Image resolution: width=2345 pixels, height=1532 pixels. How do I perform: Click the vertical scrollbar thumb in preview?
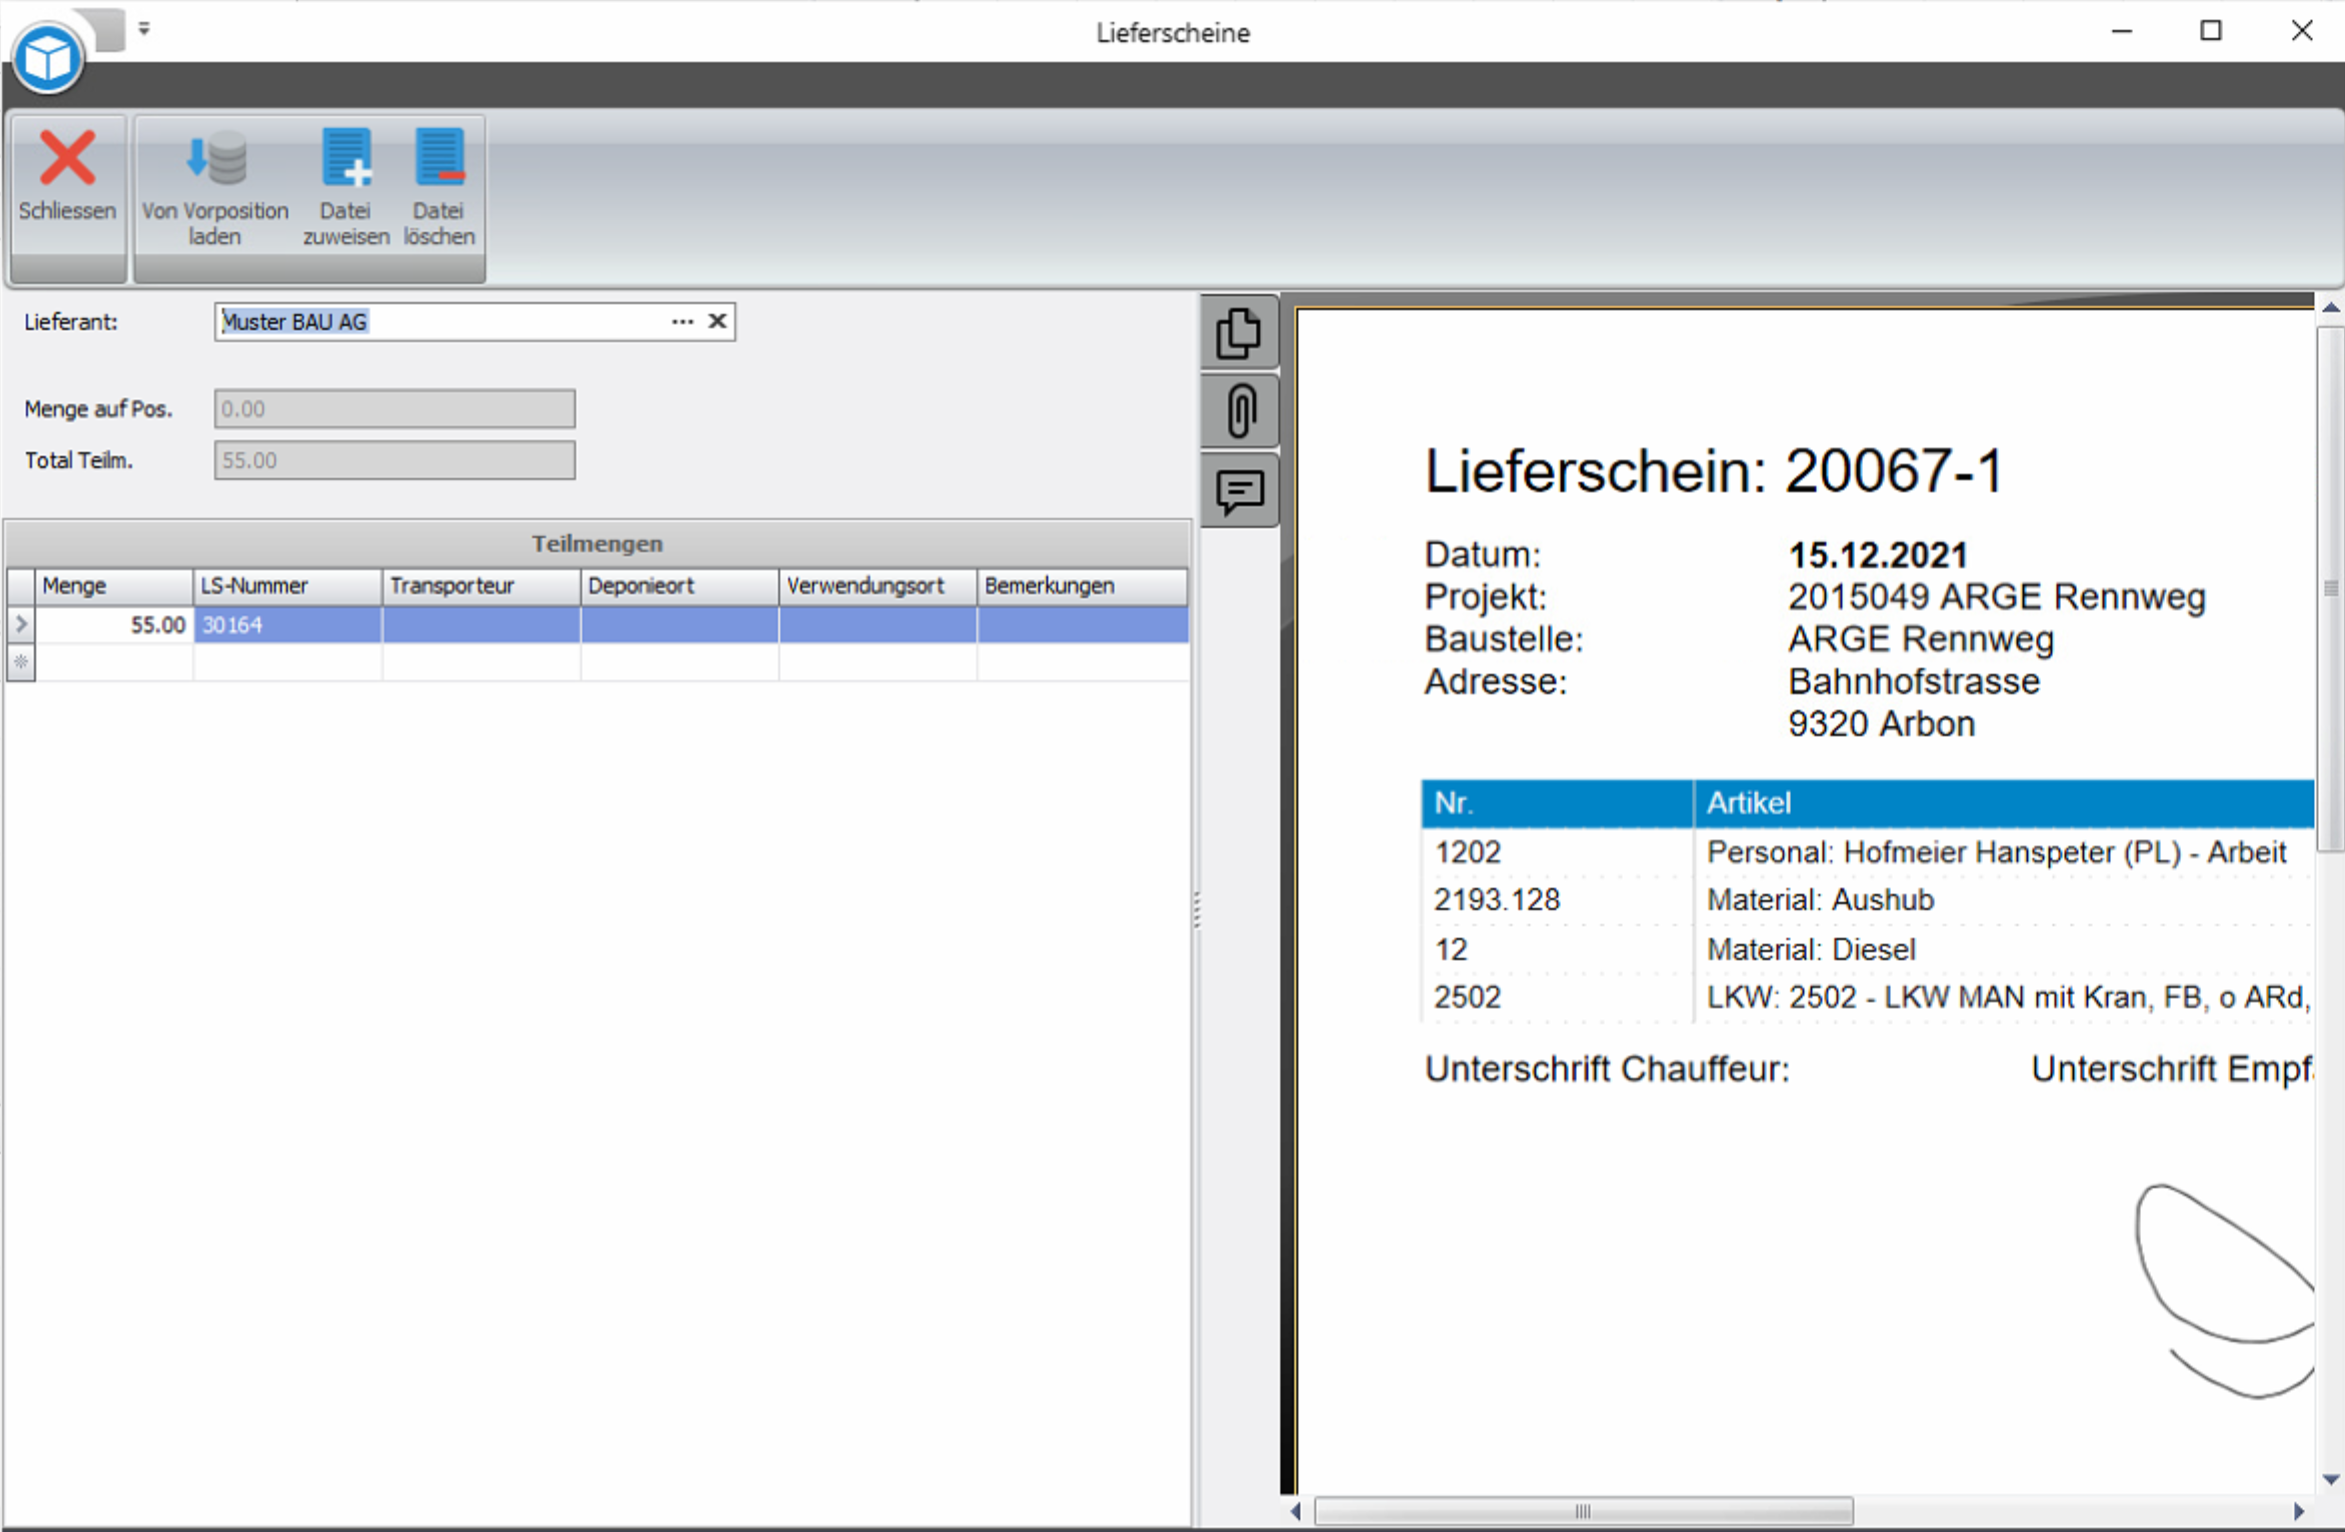2331,588
